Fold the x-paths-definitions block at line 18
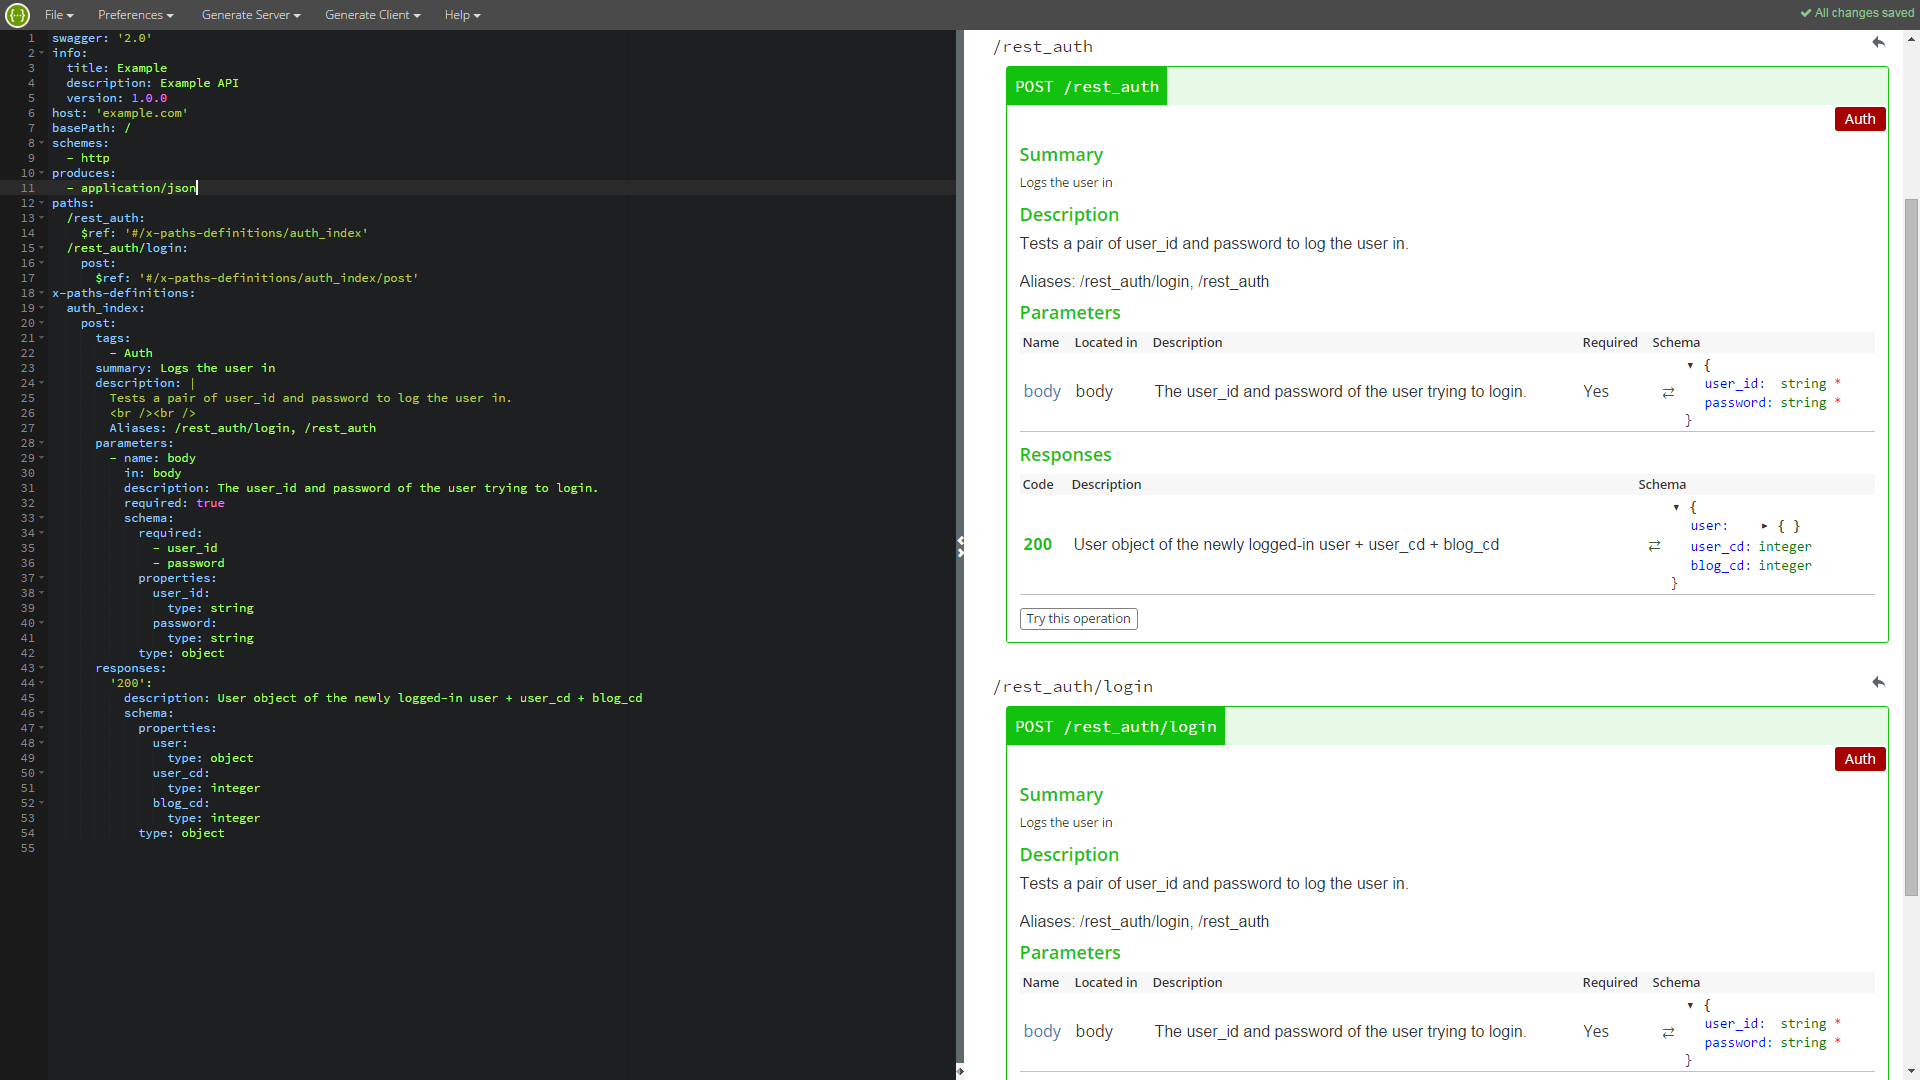The image size is (1920, 1080). [x=42, y=293]
